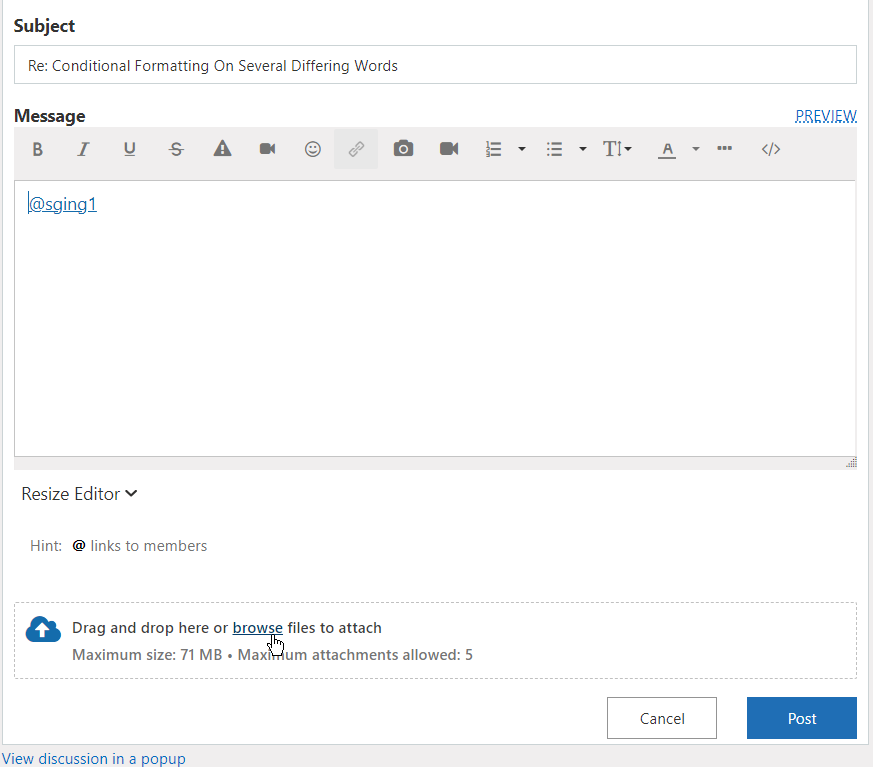Click the @sging1 mention link
The image size is (873, 767).
[x=62, y=204]
